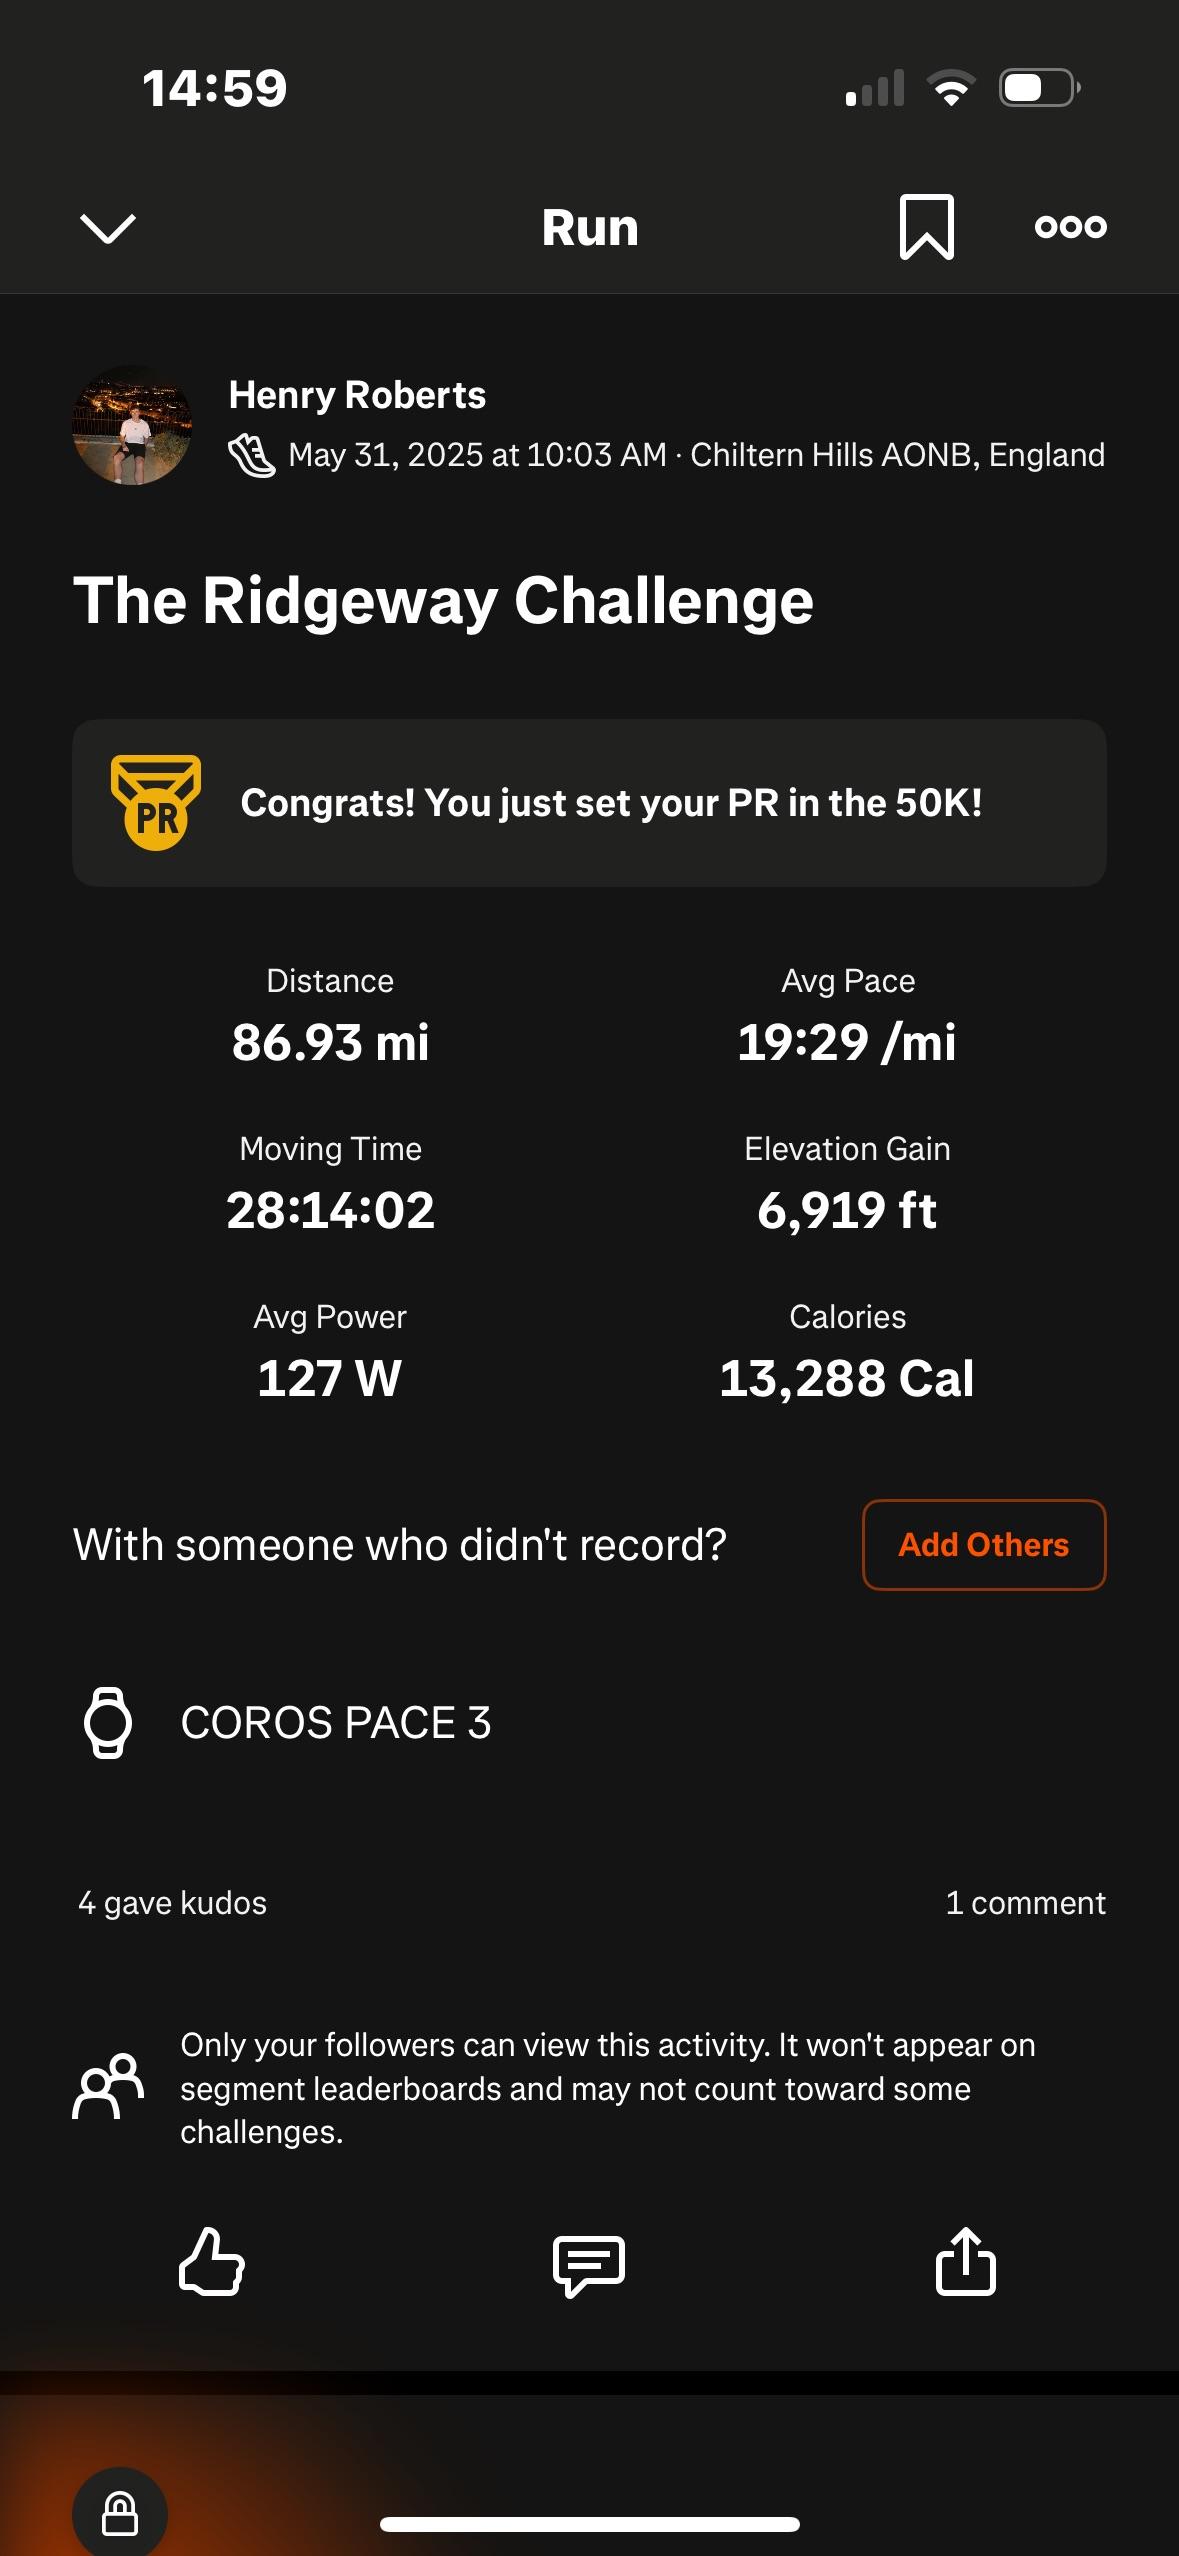The width and height of the screenshot is (1179, 2556).
Task: Share the activity with the share icon
Action: click(965, 2262)
